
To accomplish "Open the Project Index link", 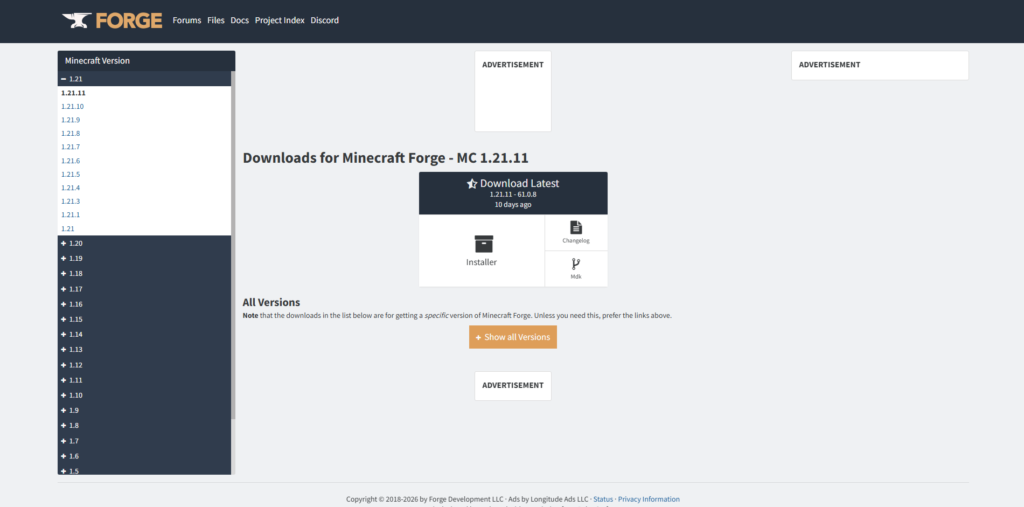I will [x=279, y=20].
